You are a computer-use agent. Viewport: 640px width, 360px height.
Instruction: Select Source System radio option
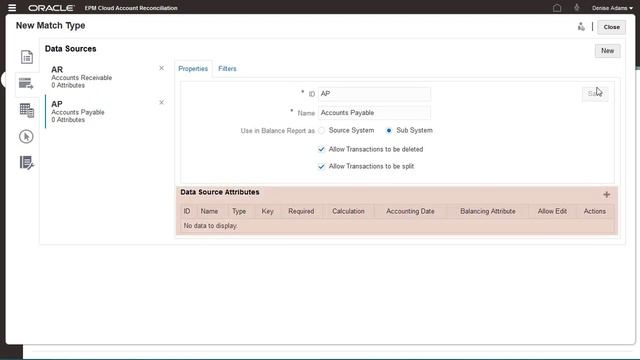click(x=322, y=131)
